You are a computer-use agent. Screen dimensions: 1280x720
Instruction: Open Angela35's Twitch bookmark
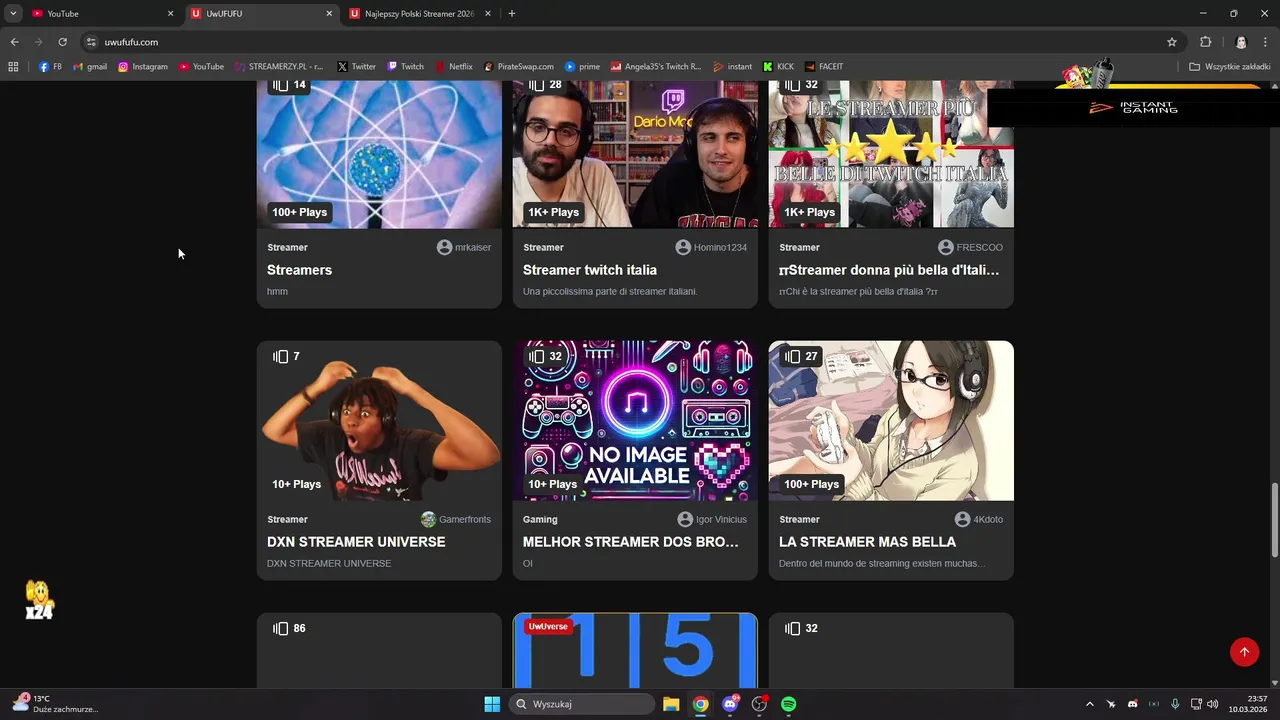pos(656,67)
